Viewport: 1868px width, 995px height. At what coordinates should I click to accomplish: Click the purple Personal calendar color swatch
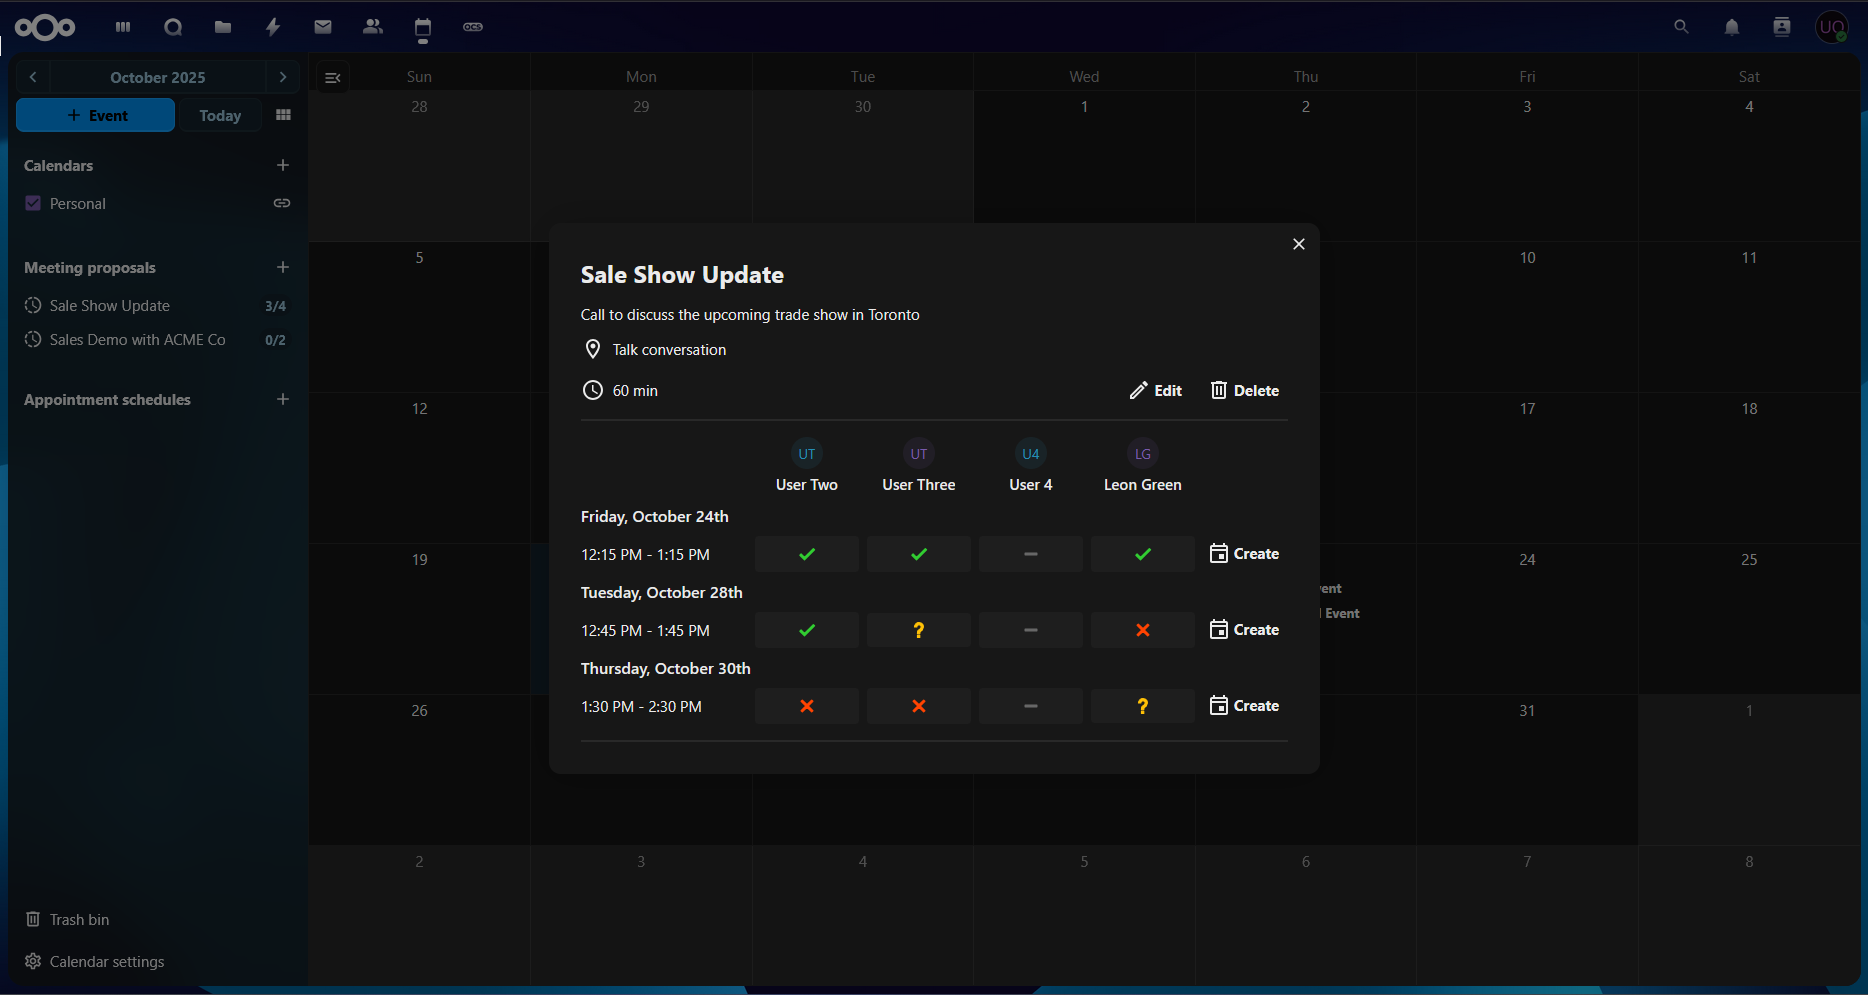pos(33,203)
